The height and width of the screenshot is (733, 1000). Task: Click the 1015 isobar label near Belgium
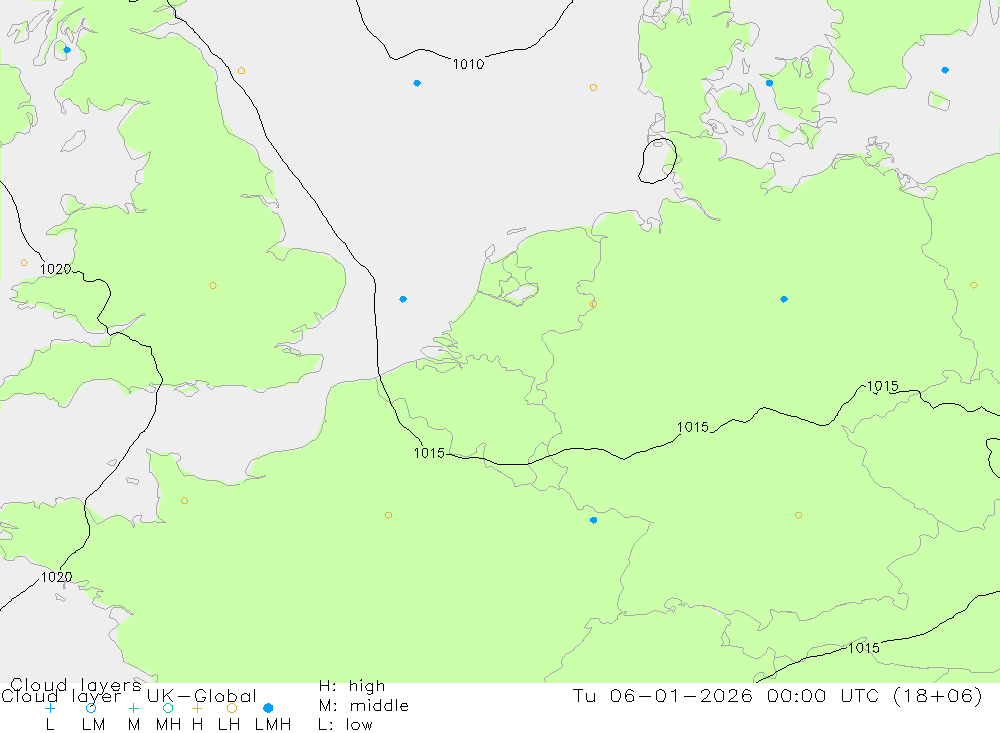tap(429, 453)
